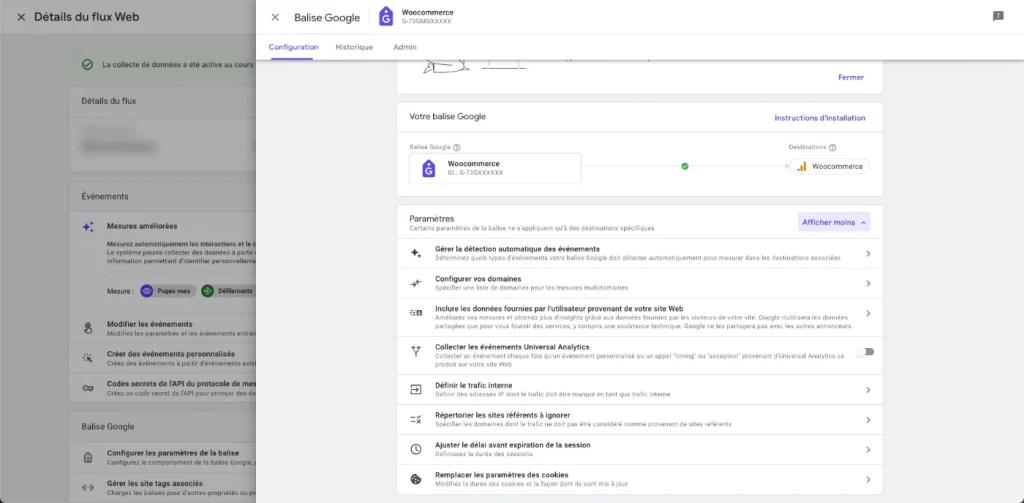Screen dimensions: 1024x503
Task: Open Remplacer les paramètres des cookies
Action: tap(640, 479)
